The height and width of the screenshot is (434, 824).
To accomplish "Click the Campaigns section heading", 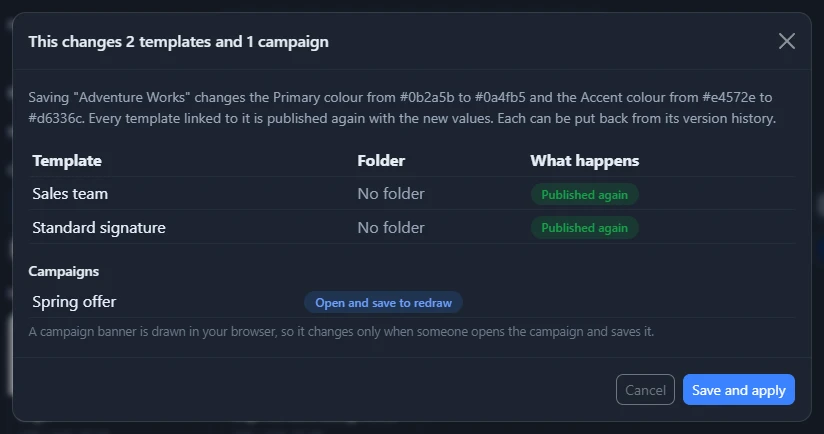I will coord(64,272).
